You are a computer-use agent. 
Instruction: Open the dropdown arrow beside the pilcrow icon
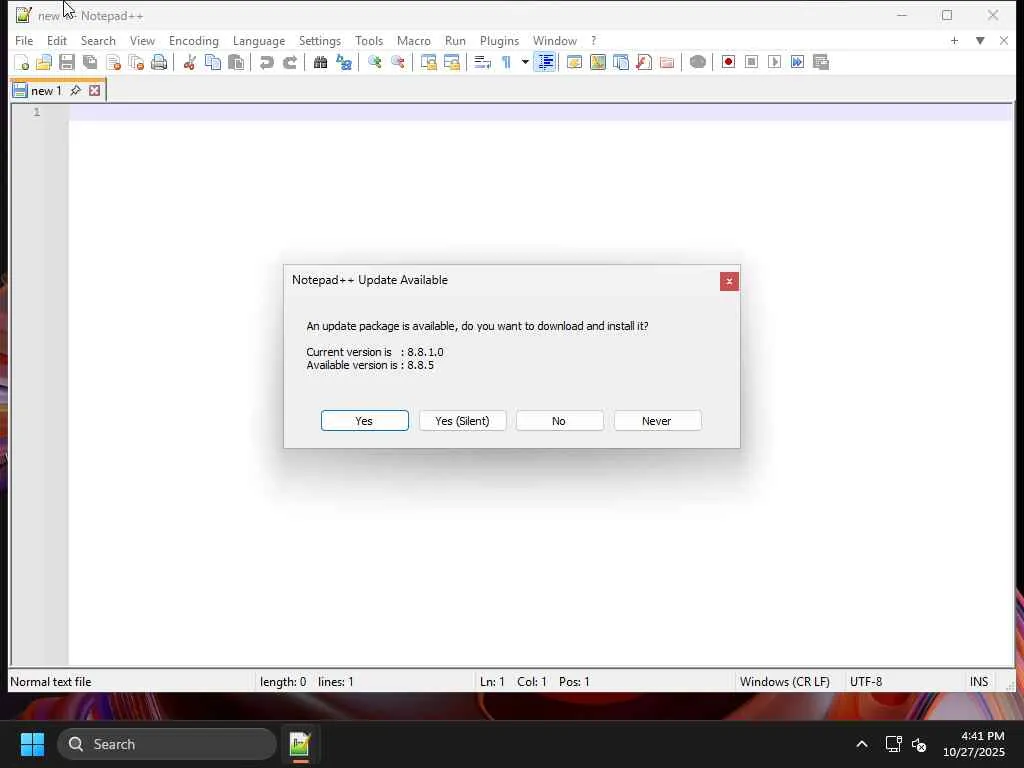pyautogui.click(x=525, y=62)
